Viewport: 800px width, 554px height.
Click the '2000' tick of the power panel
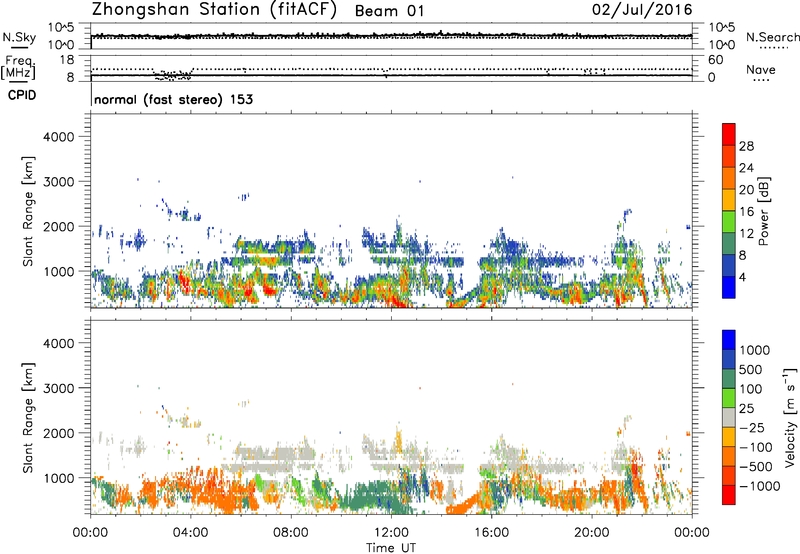point(59,227)
